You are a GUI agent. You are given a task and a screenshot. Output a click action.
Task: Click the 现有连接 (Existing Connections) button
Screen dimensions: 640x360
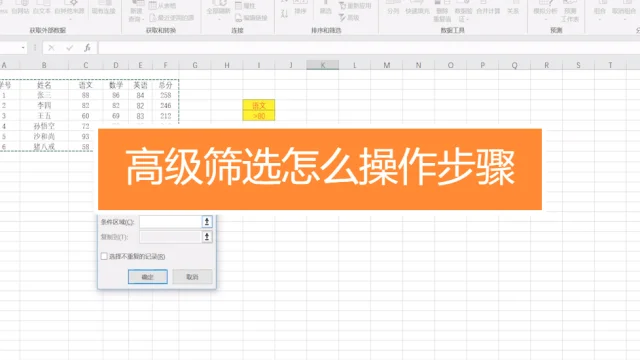tap(103, 7)
